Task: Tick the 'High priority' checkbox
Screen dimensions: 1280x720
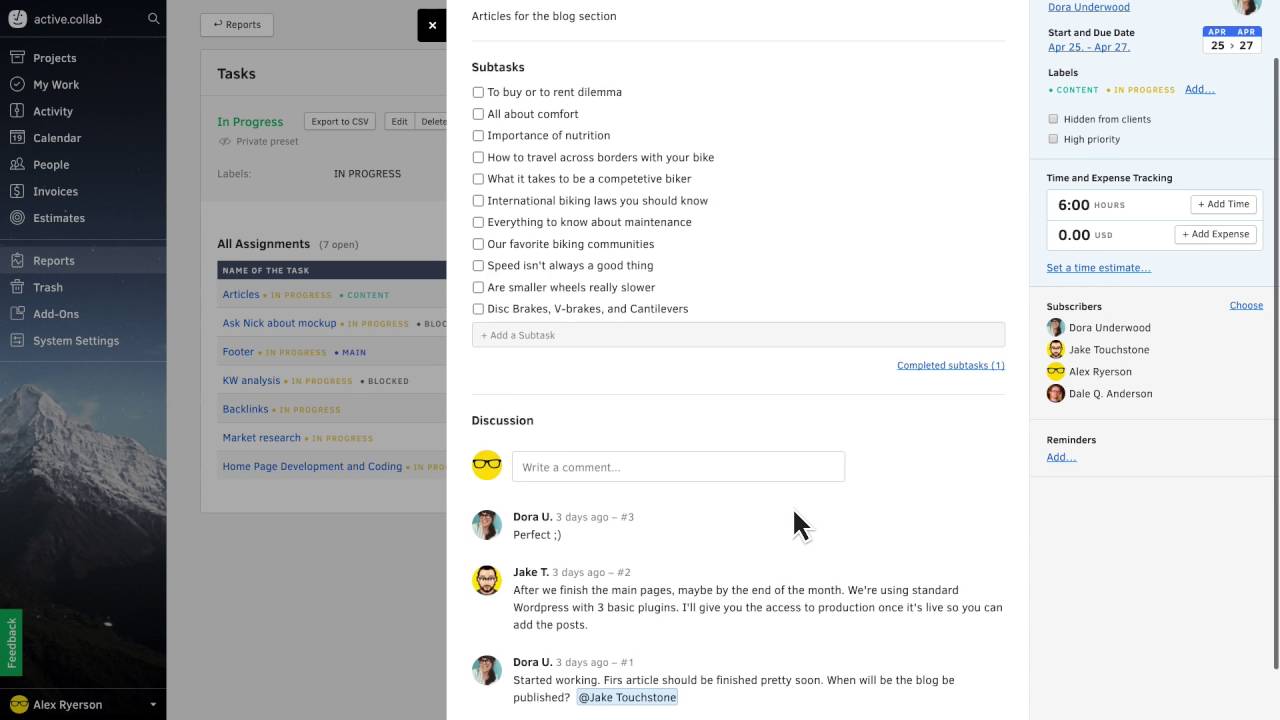Action: pyautogui.click(x=1053, y=139)
